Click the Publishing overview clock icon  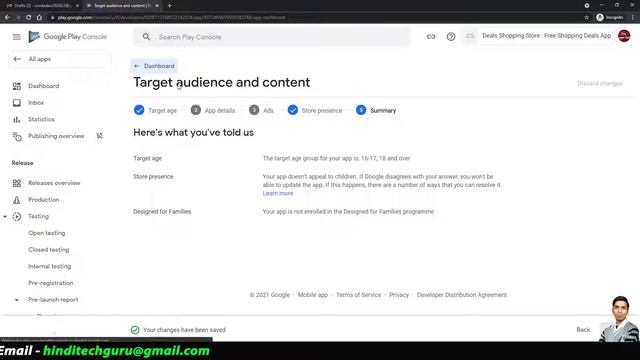tap(17, 136)
